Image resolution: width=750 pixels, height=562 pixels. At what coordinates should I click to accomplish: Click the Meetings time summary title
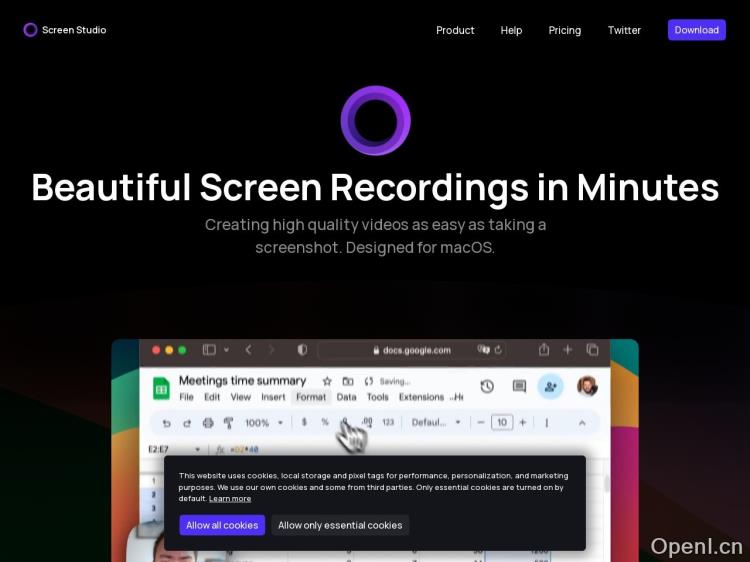click(x=242, y=381)
